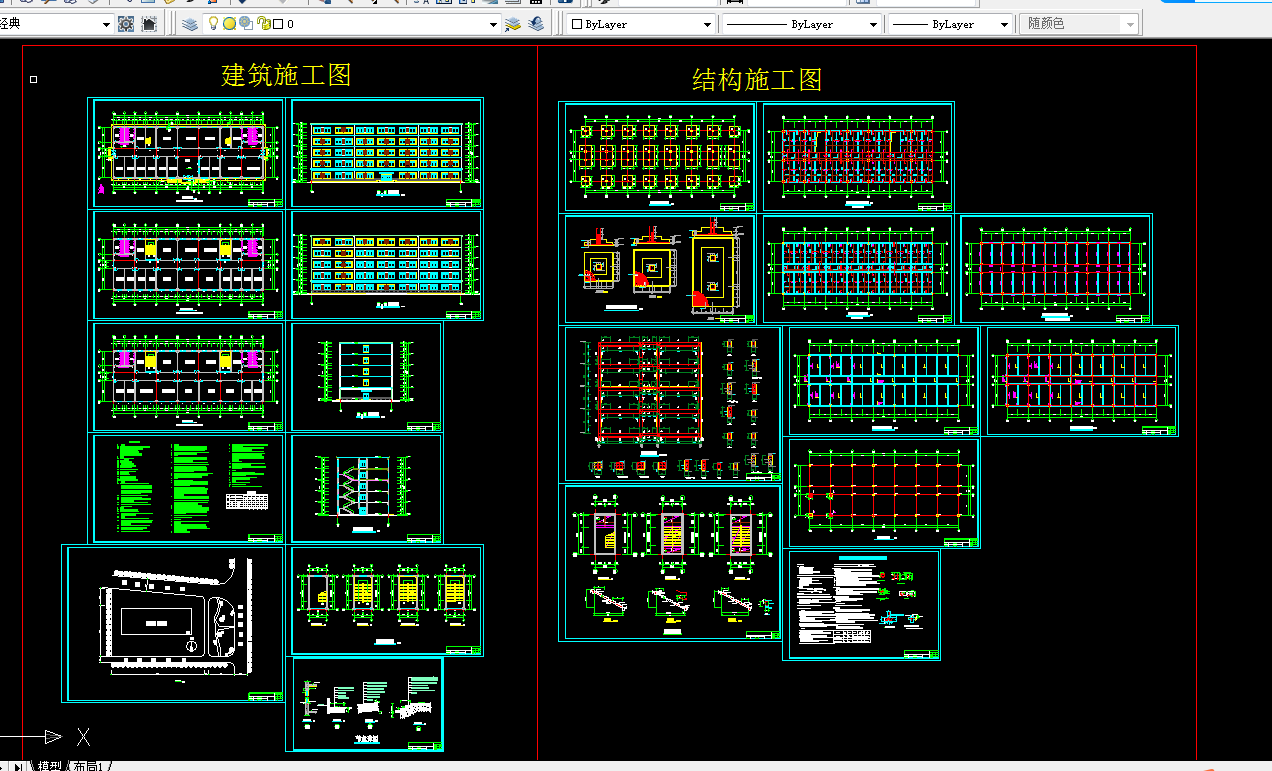Toggle freeze/thaw sun icon for layer 0
The width and height of the screenshot is (1272, 771).
coord(229,24)
